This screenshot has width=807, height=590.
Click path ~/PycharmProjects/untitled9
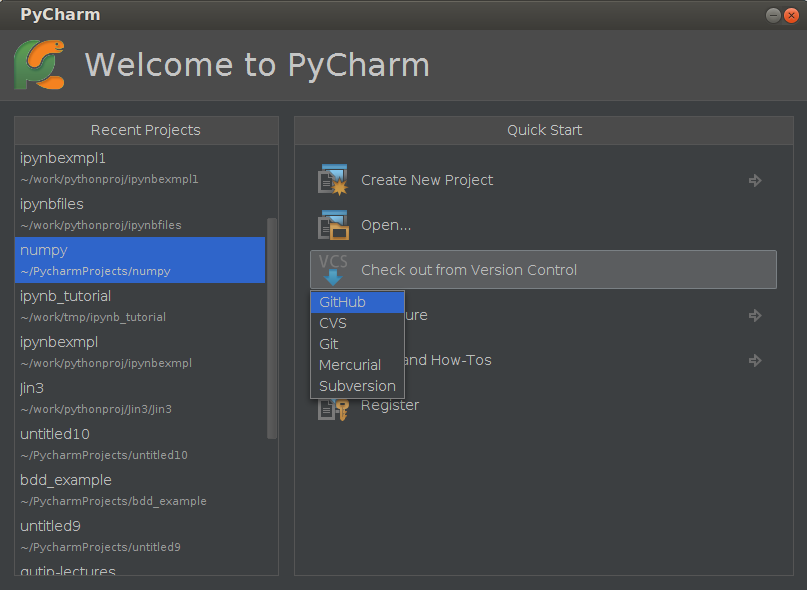[x=100, y=547]
